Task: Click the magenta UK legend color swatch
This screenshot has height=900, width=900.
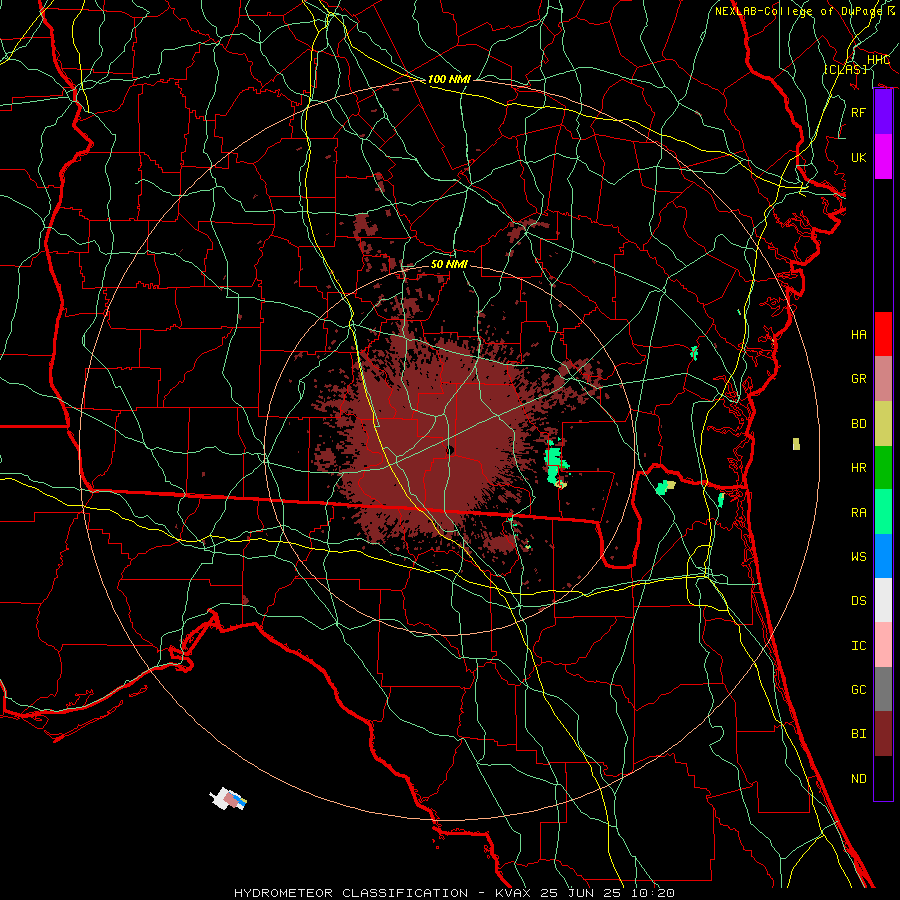Action: pos(883,157)
